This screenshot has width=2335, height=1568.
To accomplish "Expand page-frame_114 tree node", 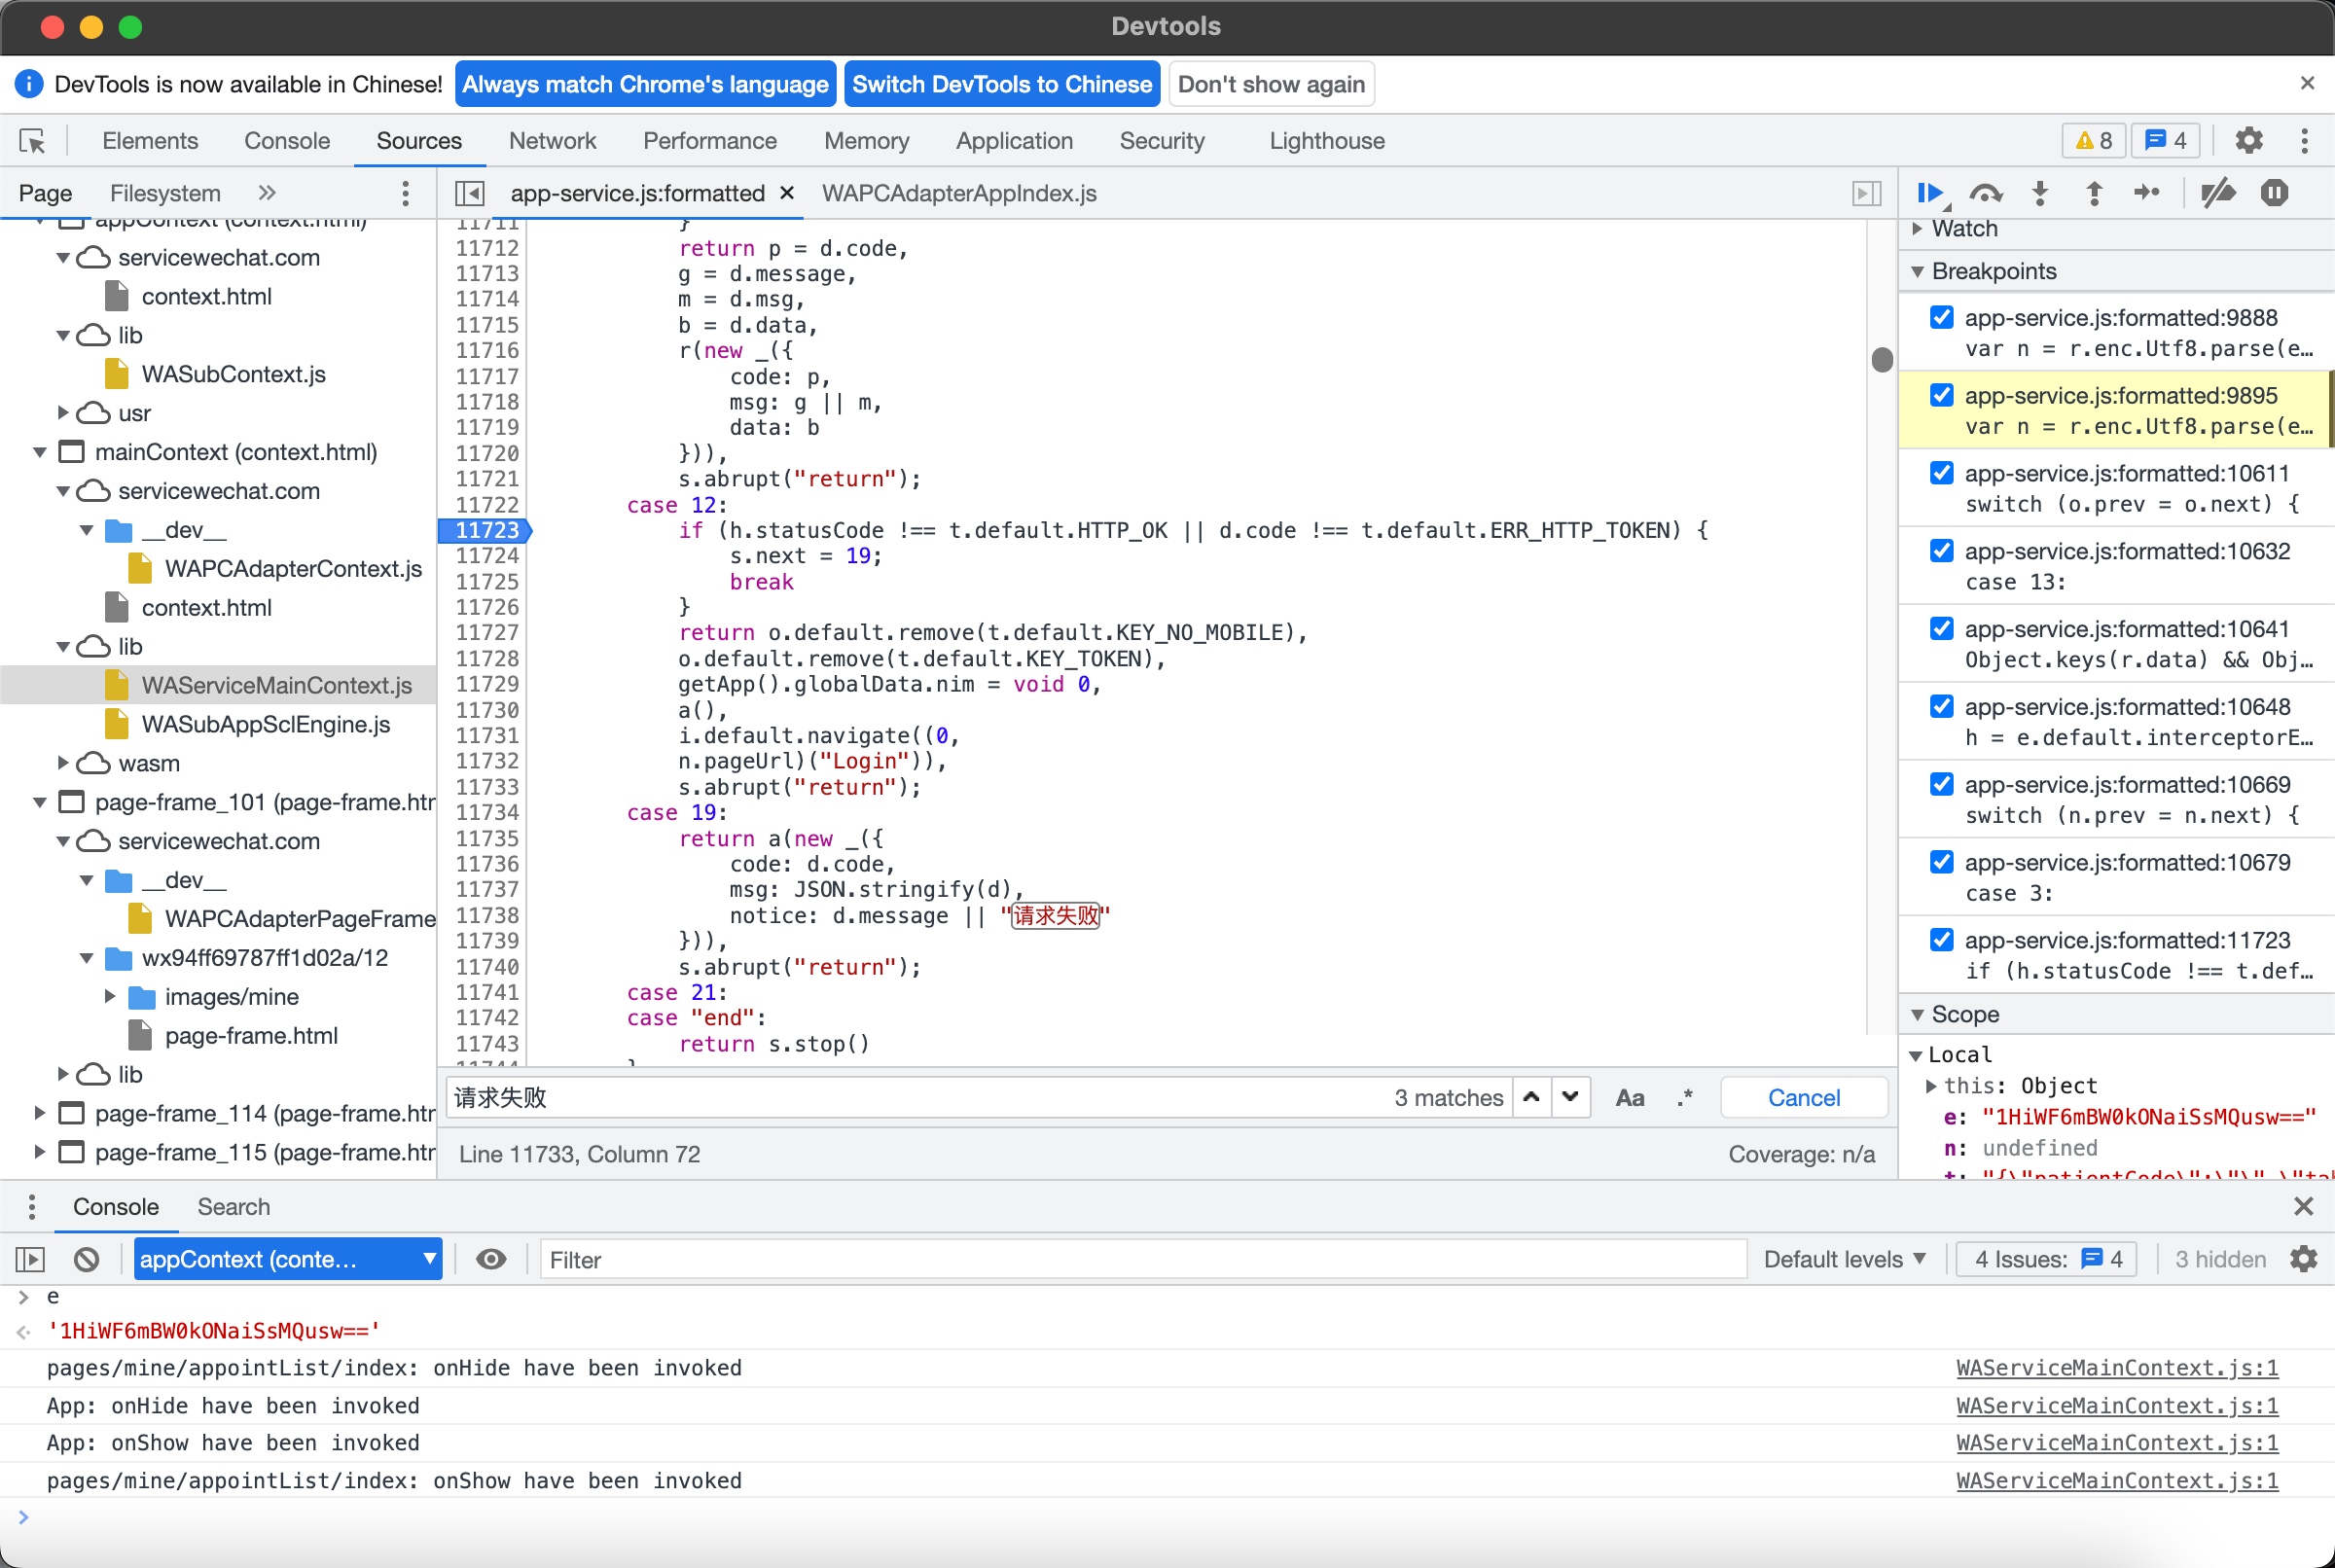I will (39, 1113).
